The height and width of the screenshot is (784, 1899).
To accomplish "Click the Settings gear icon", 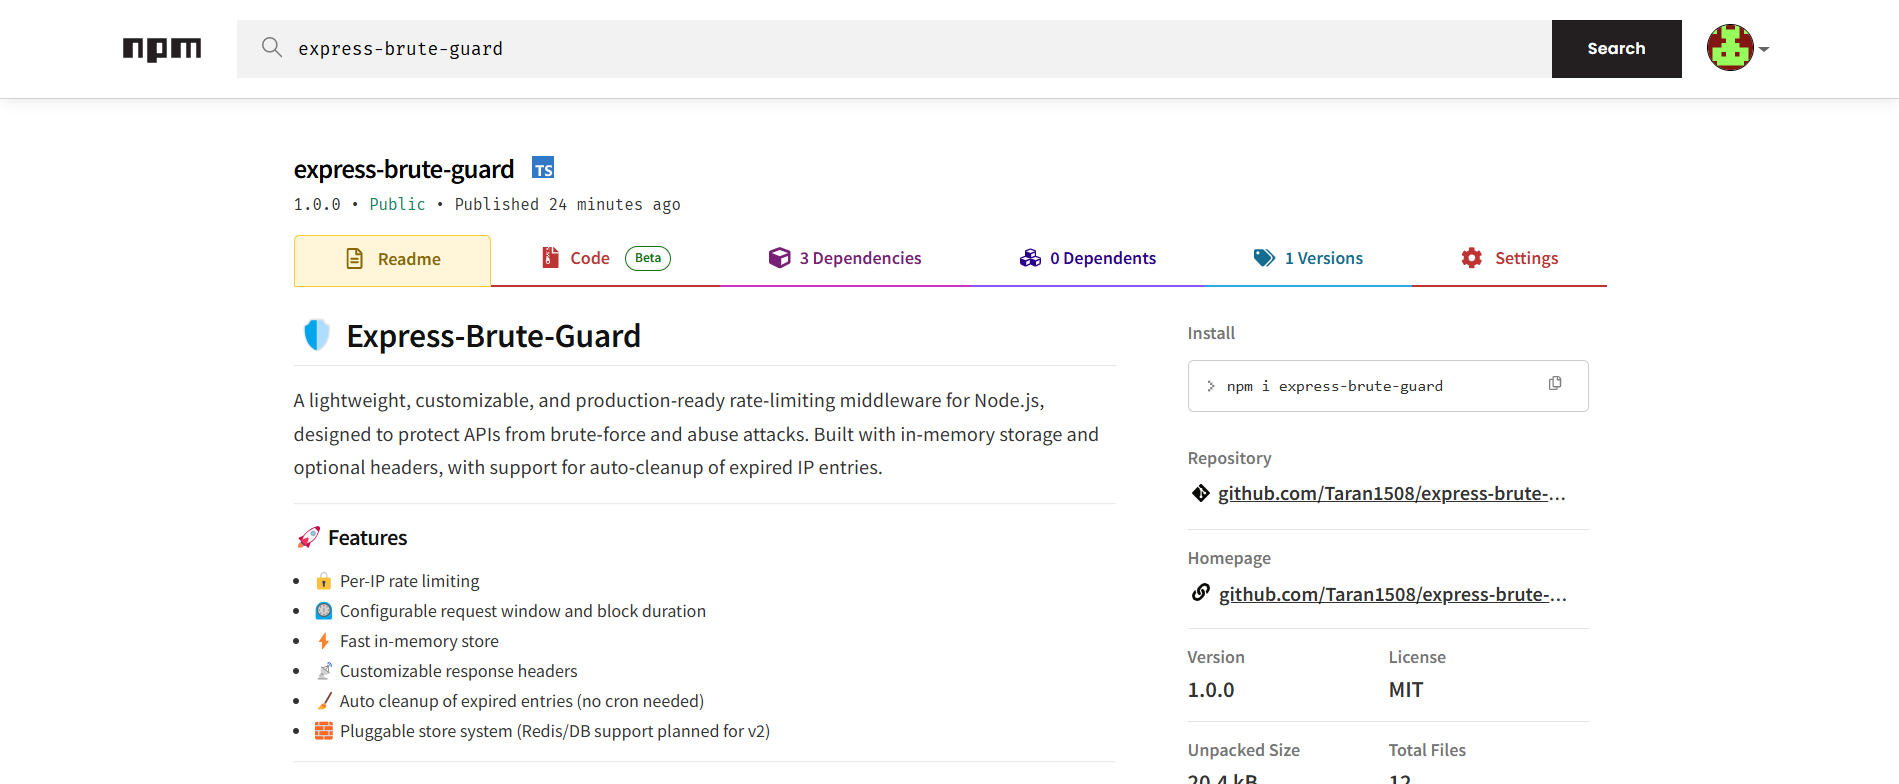I will (x=1471, y=258).
